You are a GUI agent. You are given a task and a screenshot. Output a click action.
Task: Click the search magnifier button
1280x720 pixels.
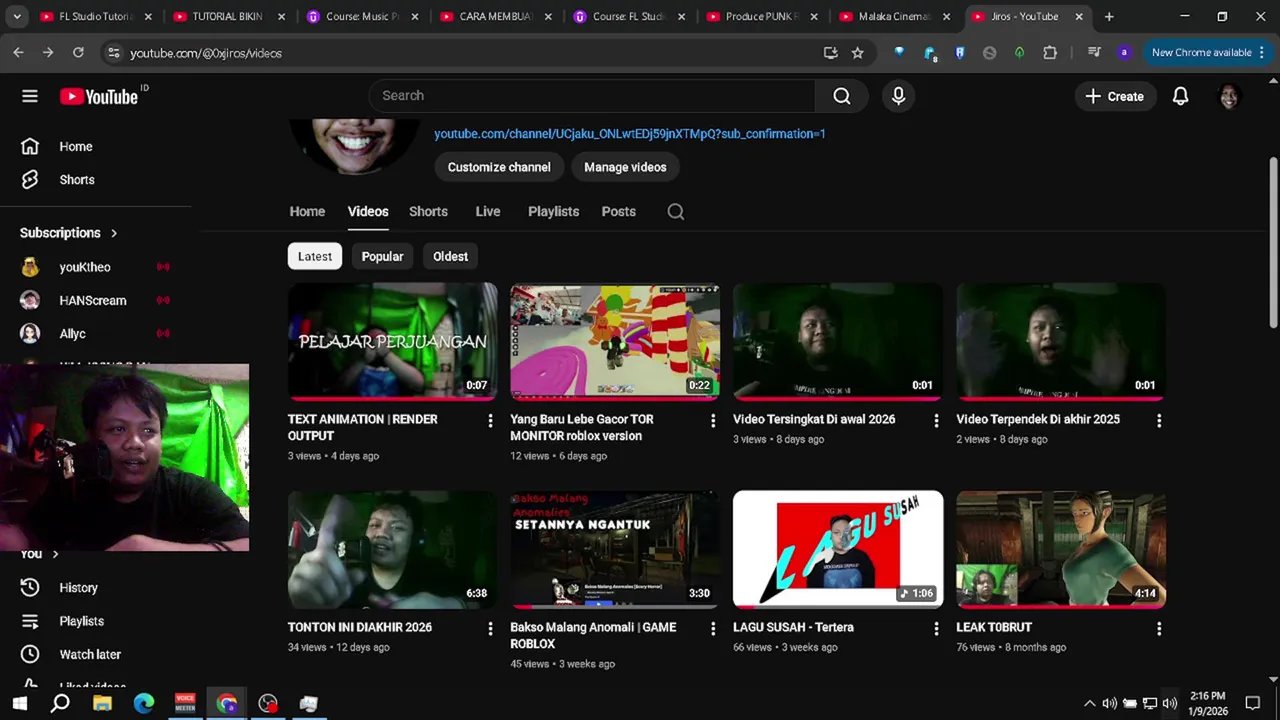842,96
